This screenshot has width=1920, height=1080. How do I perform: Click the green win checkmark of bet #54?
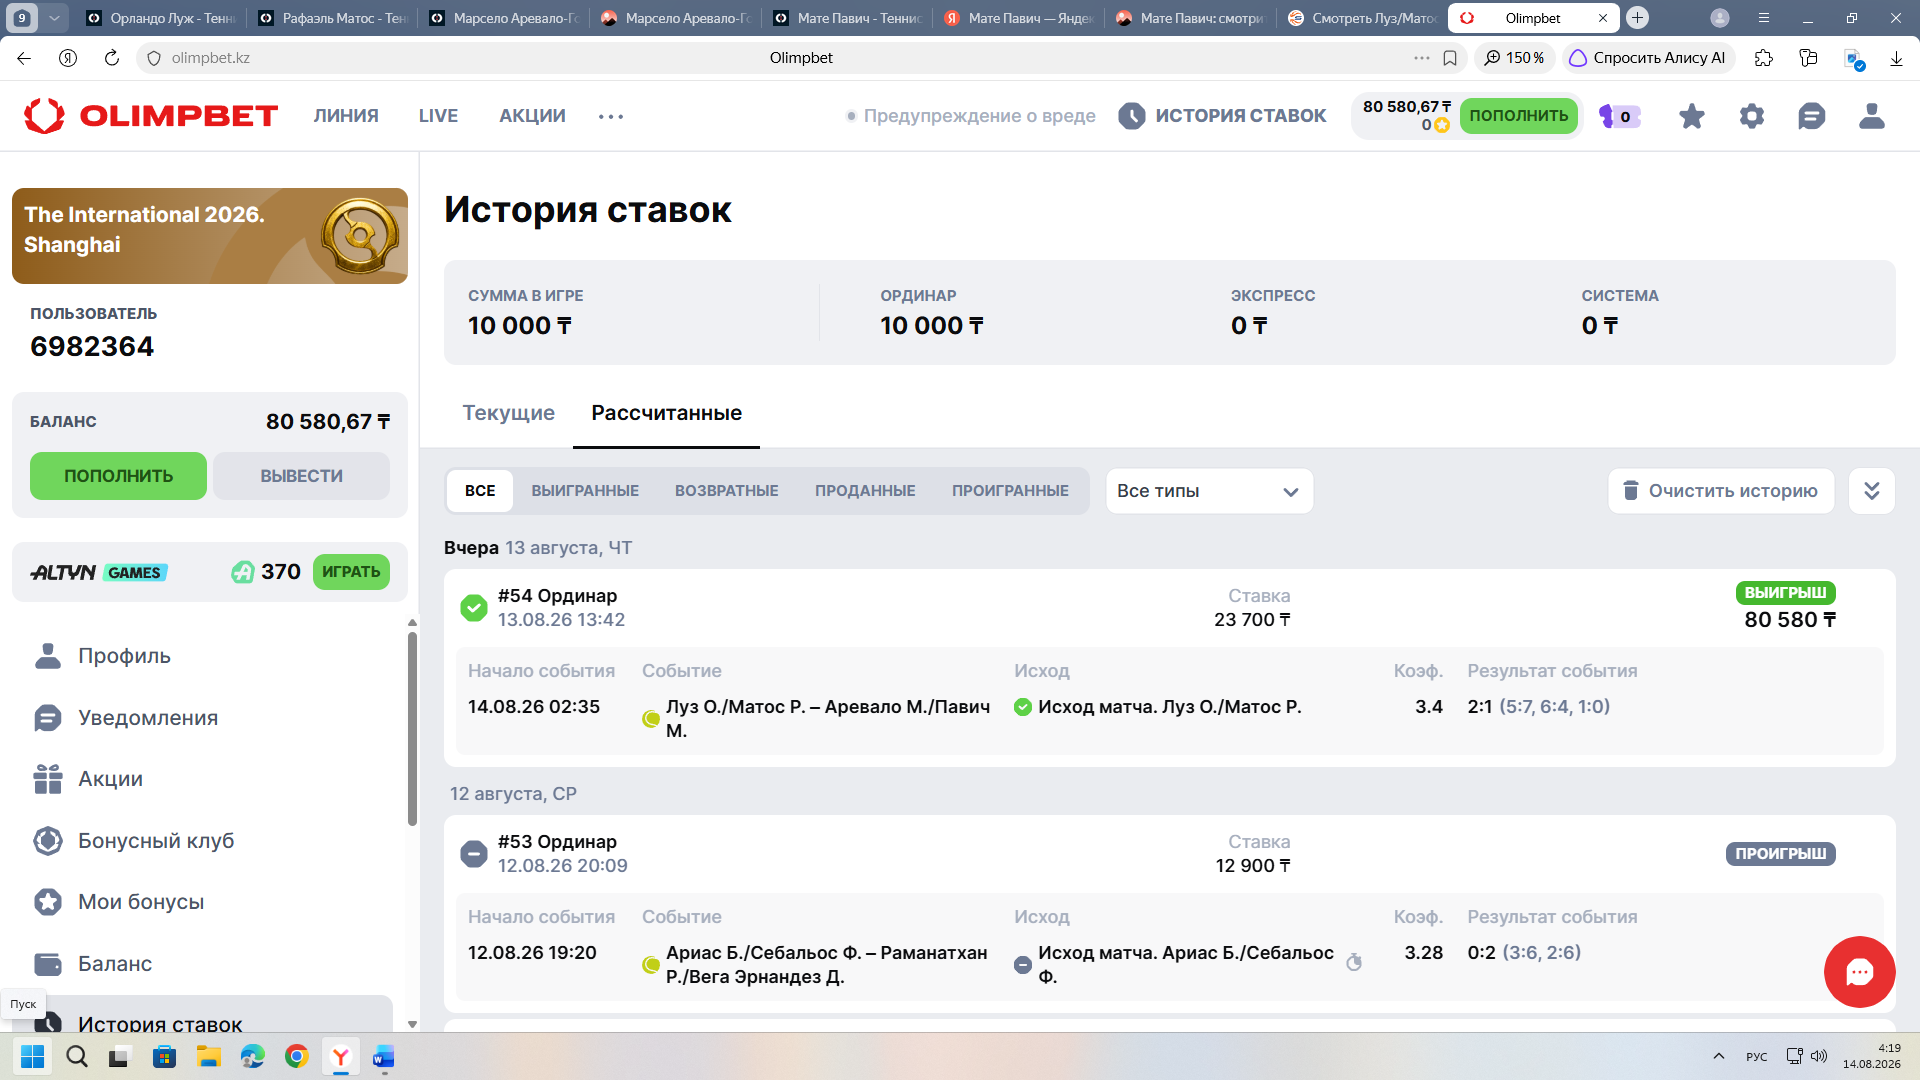point(473,607)
